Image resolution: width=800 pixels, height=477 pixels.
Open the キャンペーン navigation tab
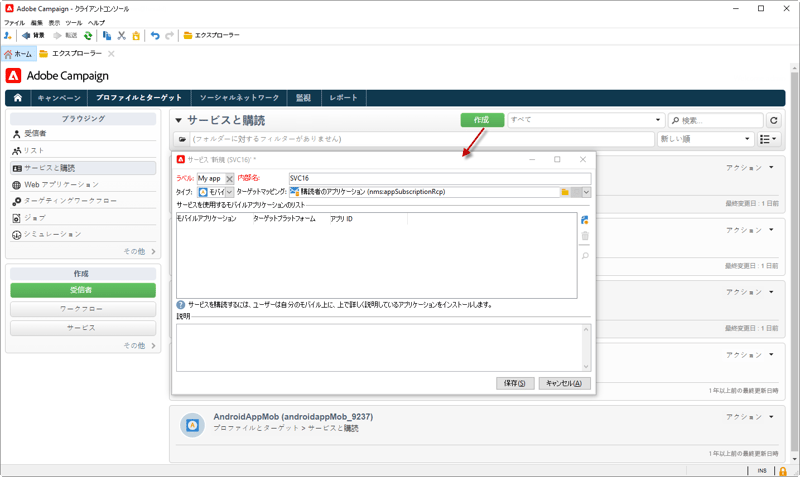(x=59, y=97)
